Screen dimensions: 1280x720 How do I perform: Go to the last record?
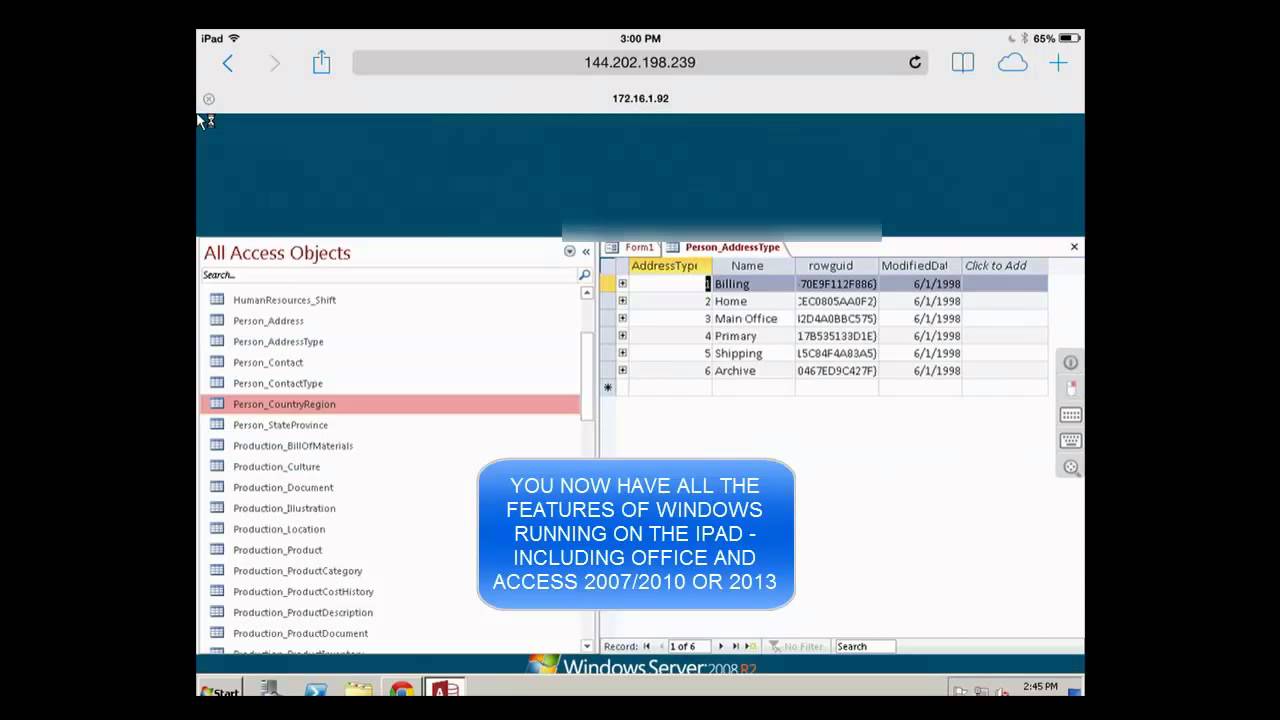click(735, 647)
